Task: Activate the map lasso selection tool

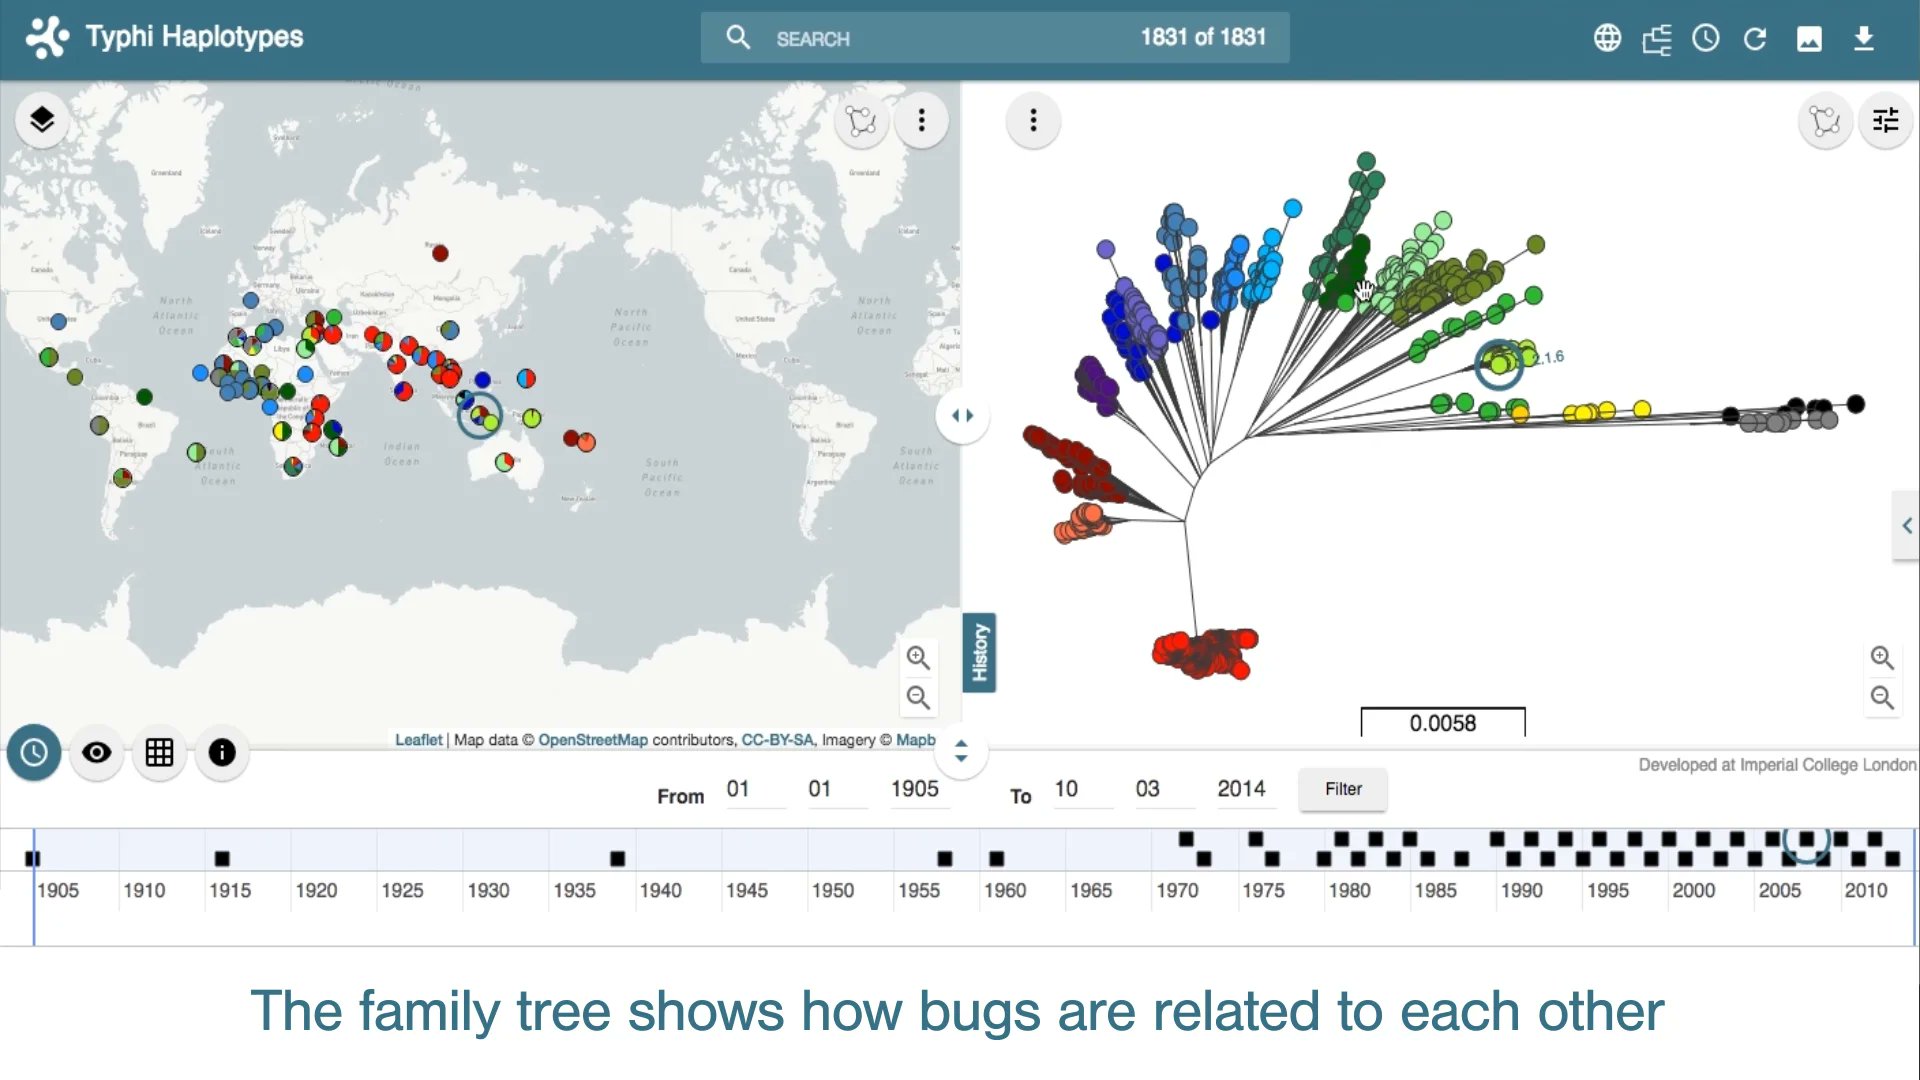Action: (861, 121)
